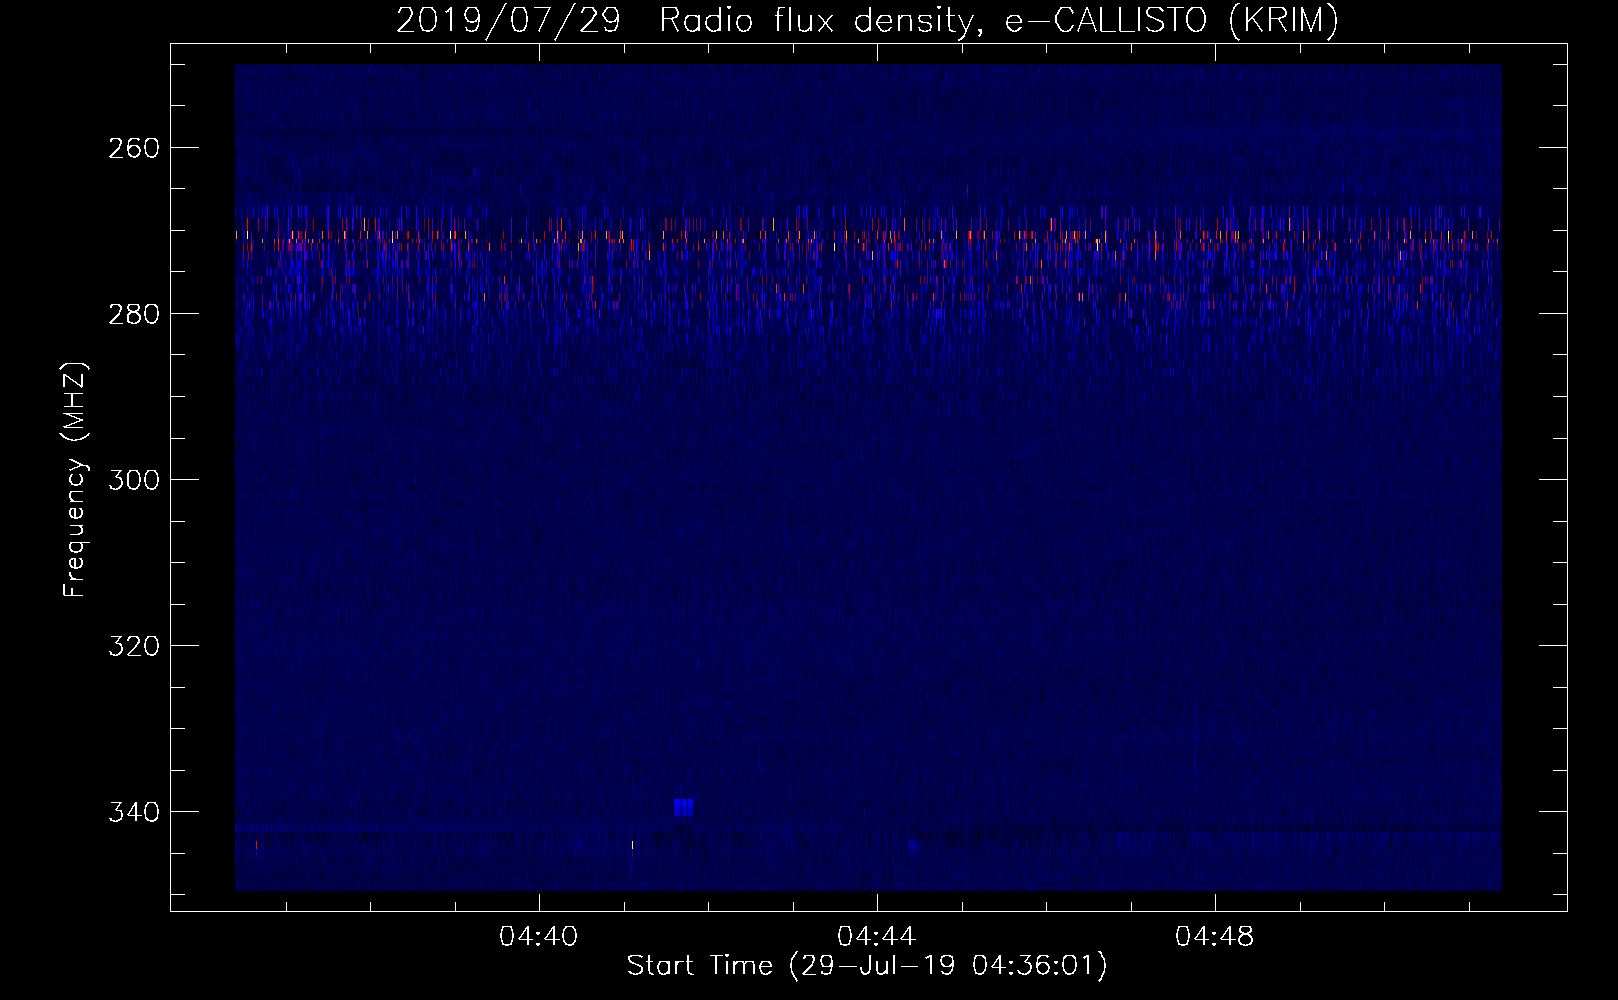Click the 'Start Time (29-Jul-19 04:36:01)' axis label
Image resolution: width=1618 pixels, height=1000 pixels.
[x=867, y=966]
